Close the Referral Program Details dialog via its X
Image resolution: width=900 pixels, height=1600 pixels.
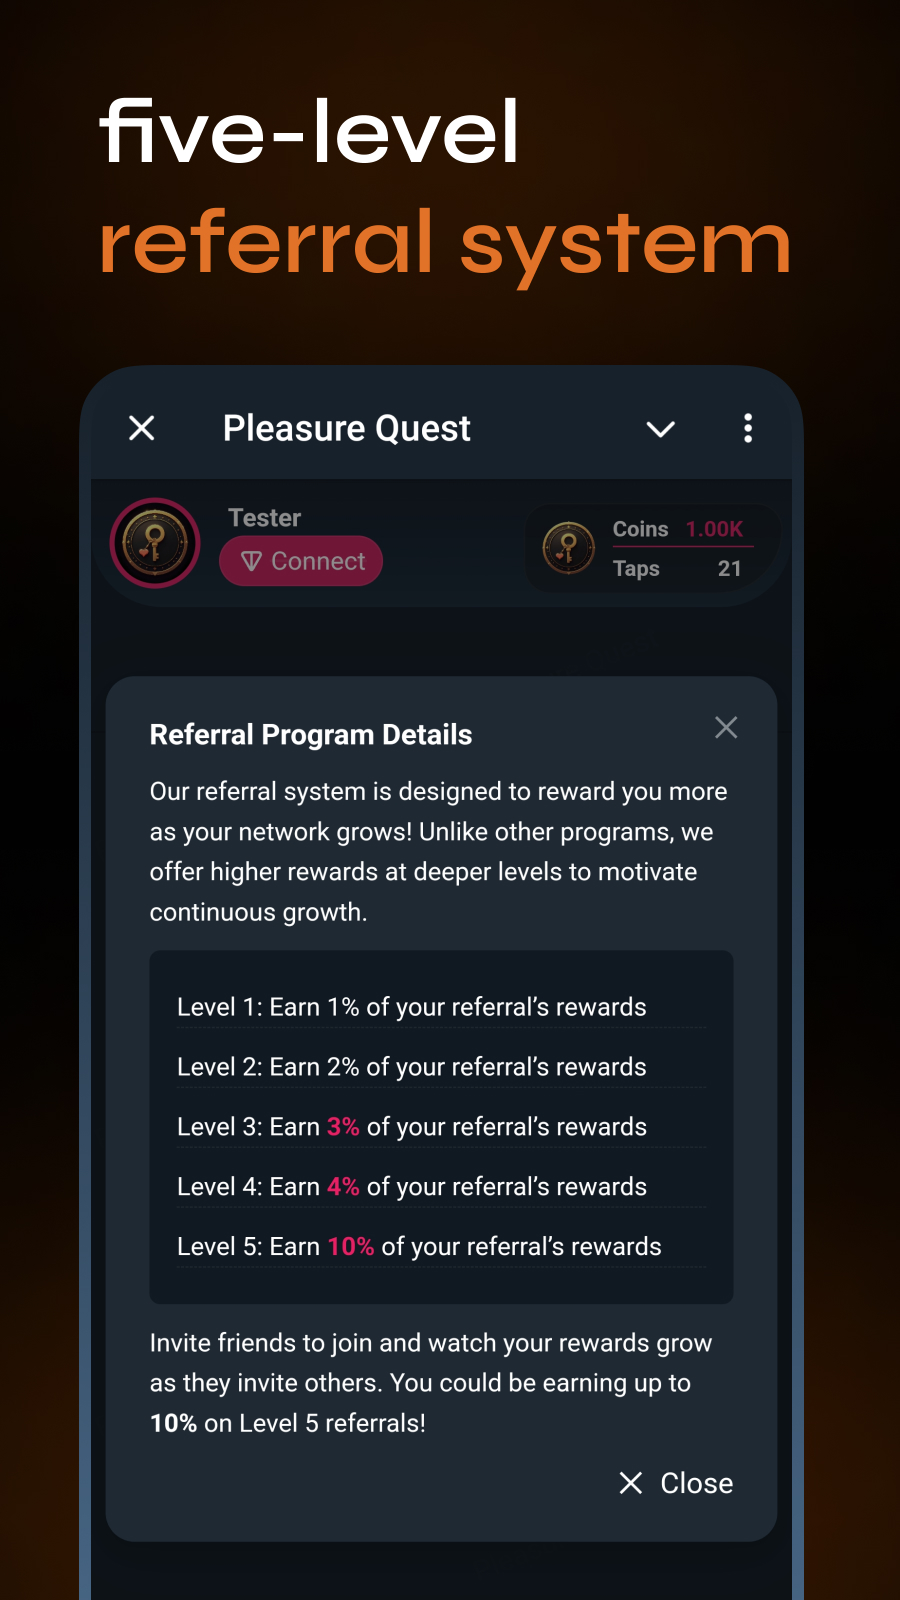click(x=726, y=728)
